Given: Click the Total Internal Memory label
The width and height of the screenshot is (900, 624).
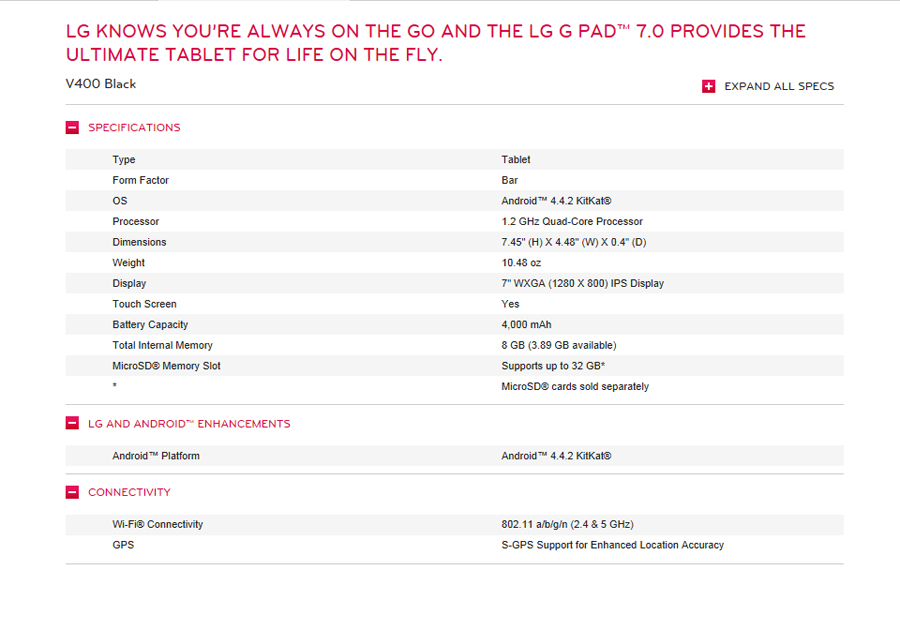Looking at the screenshot, I should (162, 346).
